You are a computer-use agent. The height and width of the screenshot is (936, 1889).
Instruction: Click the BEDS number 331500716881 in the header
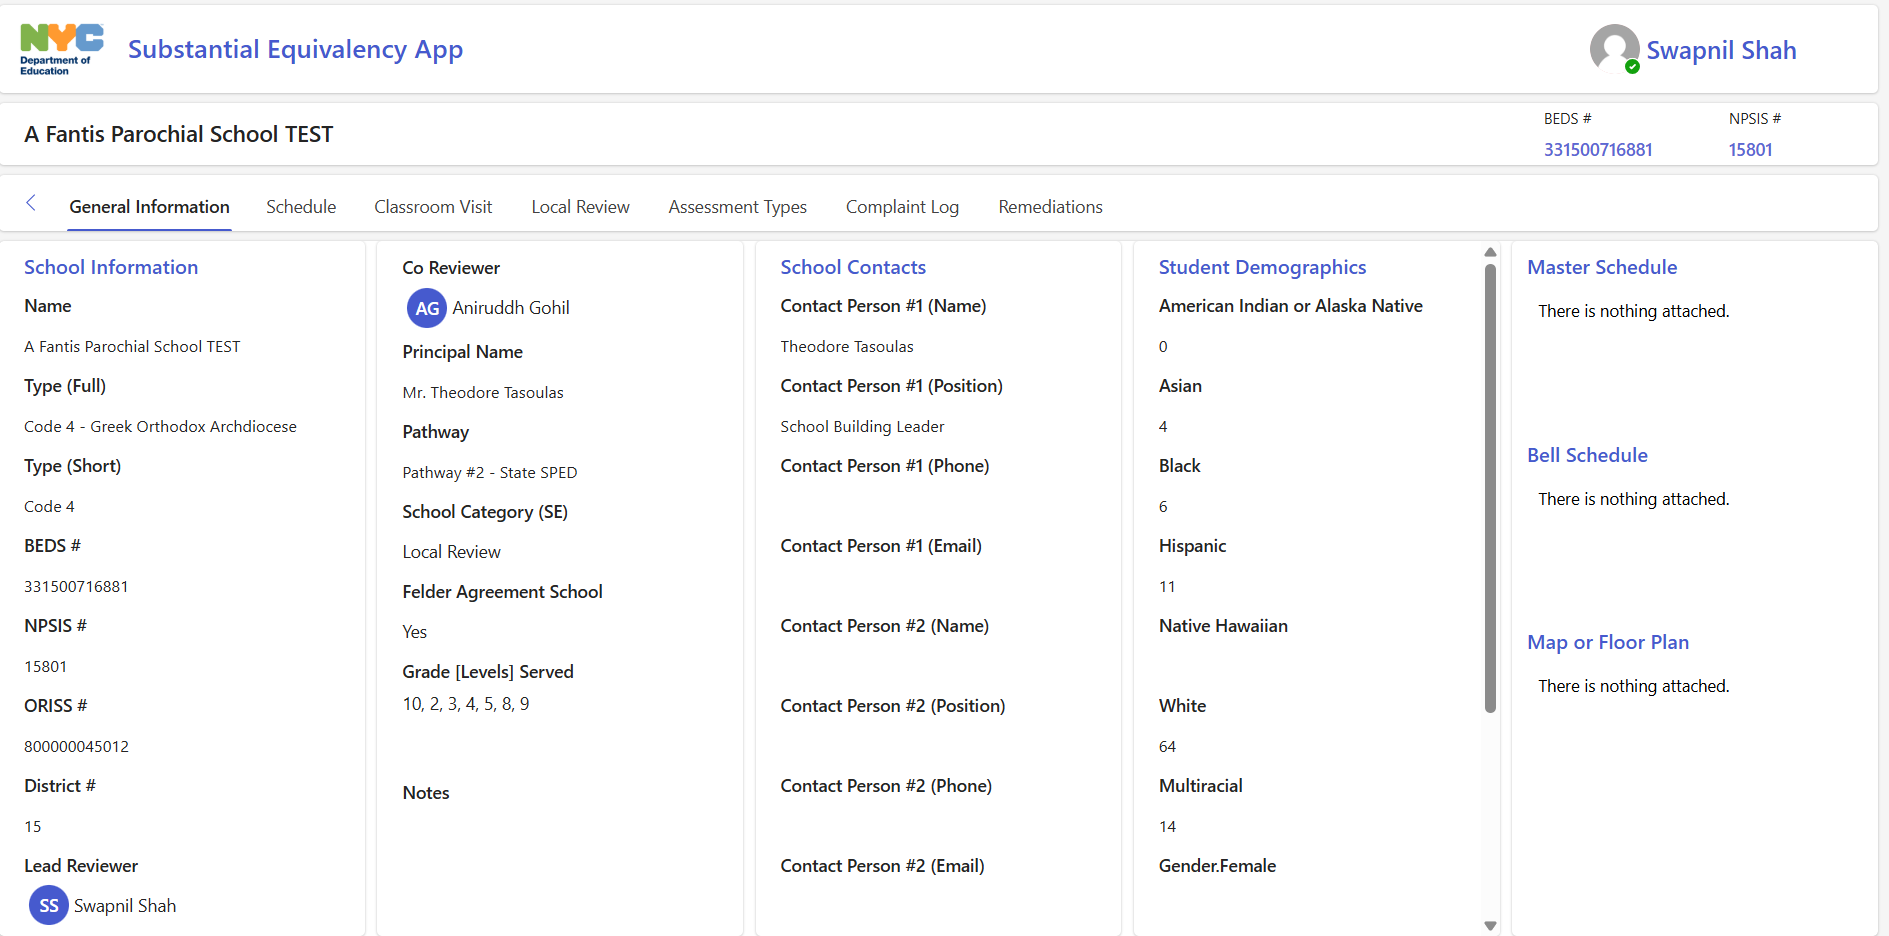tap(1597, 150)
